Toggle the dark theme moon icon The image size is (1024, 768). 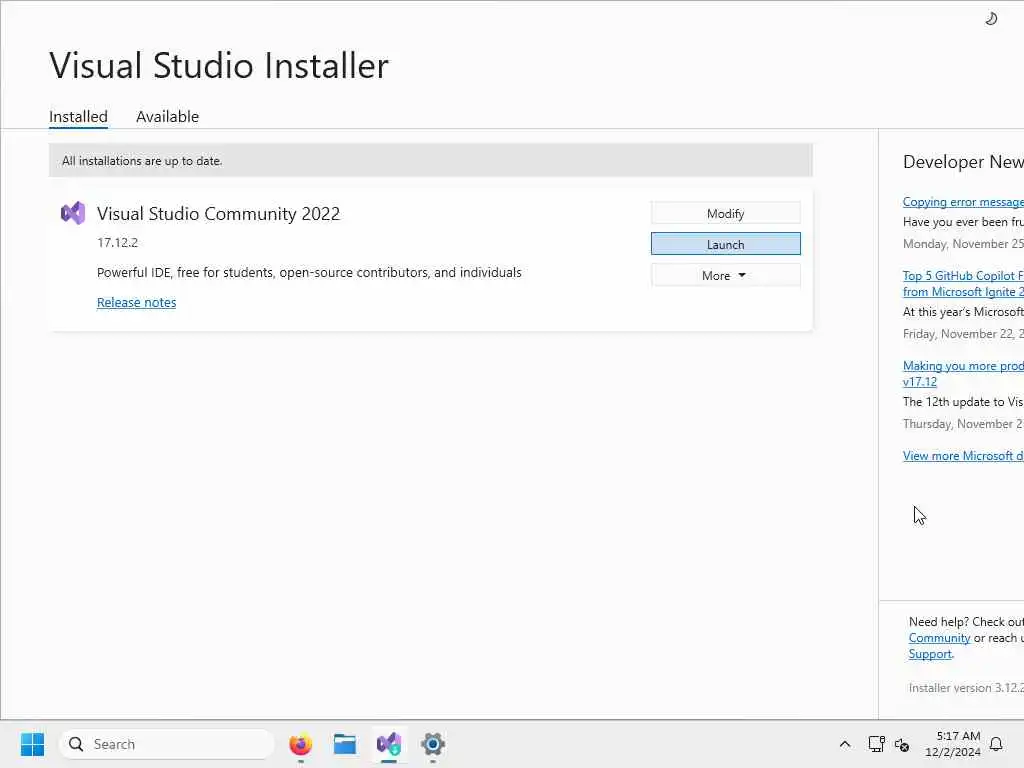tap(991, 19)
